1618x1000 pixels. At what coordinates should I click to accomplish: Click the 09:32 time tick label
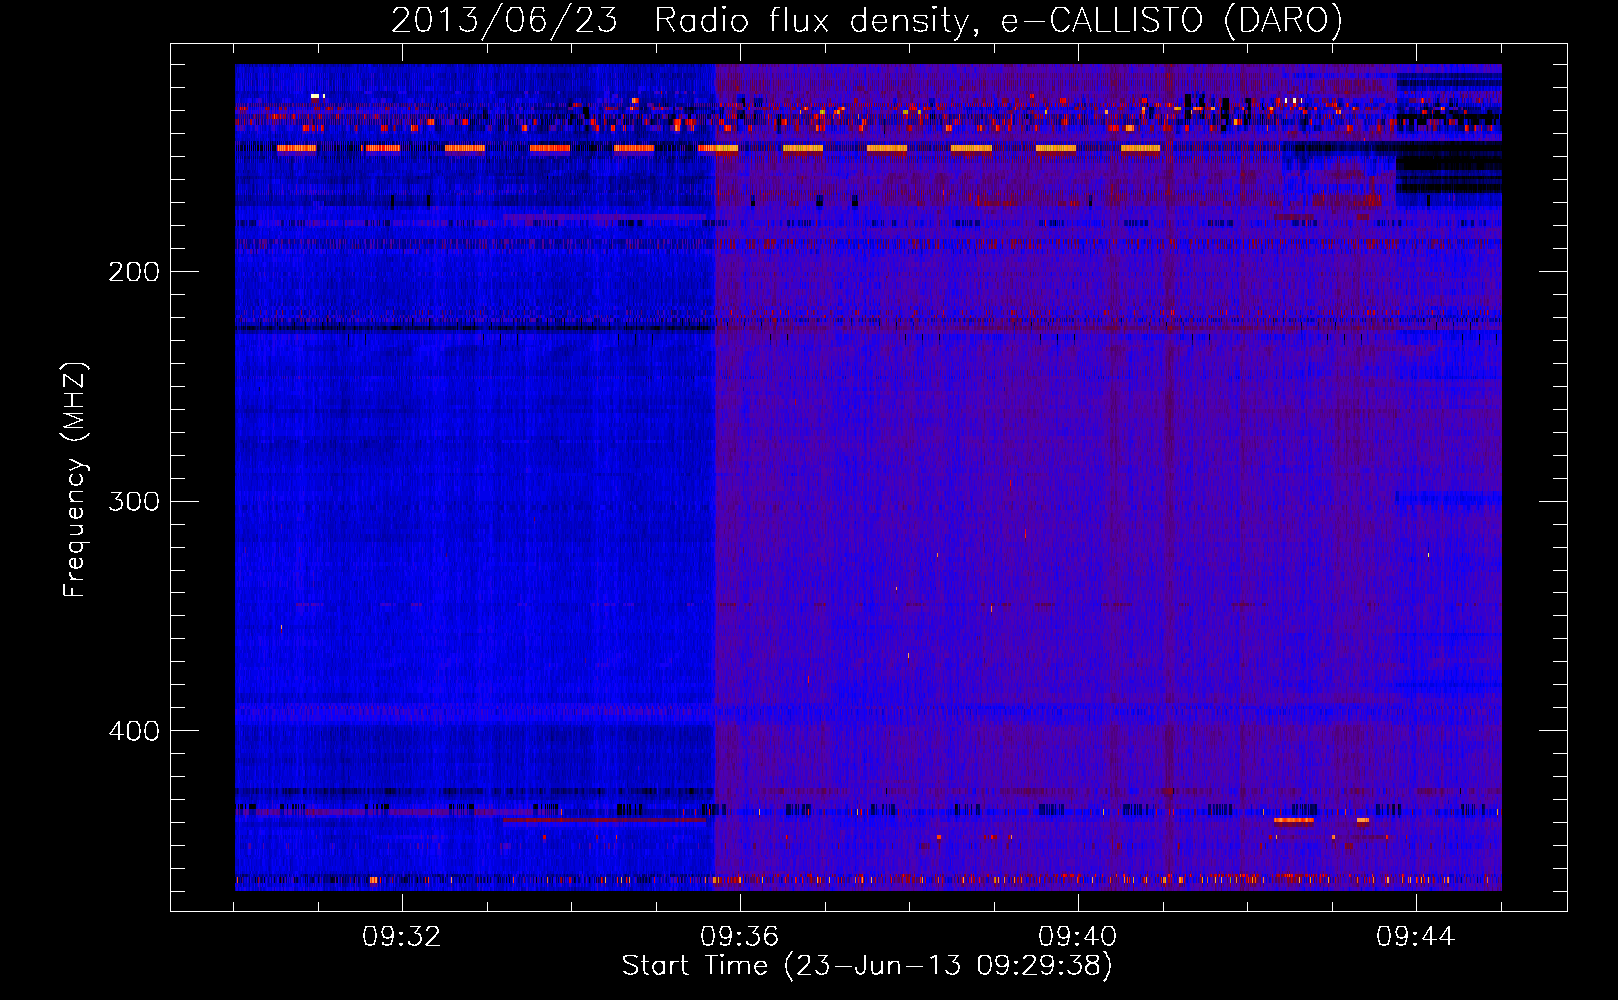[402, 937]
